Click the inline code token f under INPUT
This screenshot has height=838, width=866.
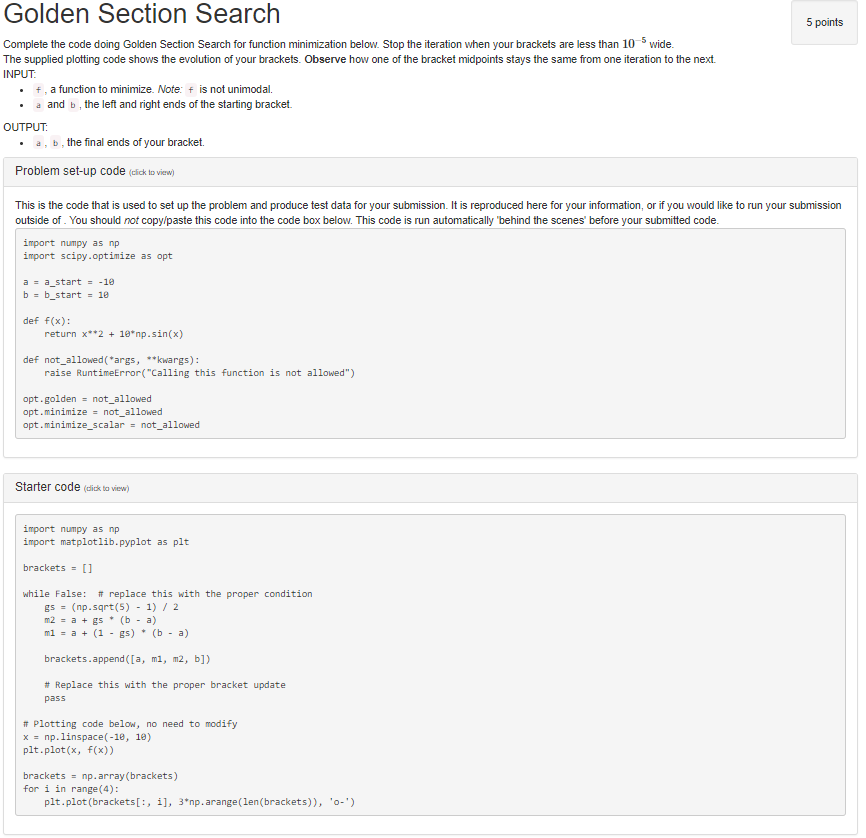coord(37,89)
